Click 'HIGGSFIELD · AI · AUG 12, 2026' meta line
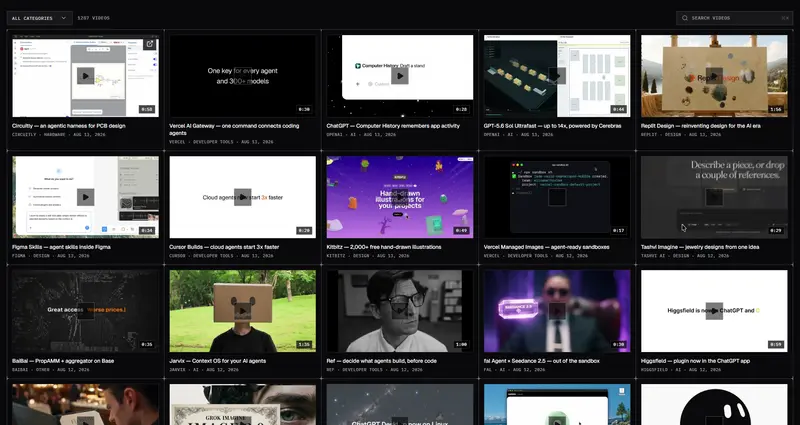 coord(681,369)
